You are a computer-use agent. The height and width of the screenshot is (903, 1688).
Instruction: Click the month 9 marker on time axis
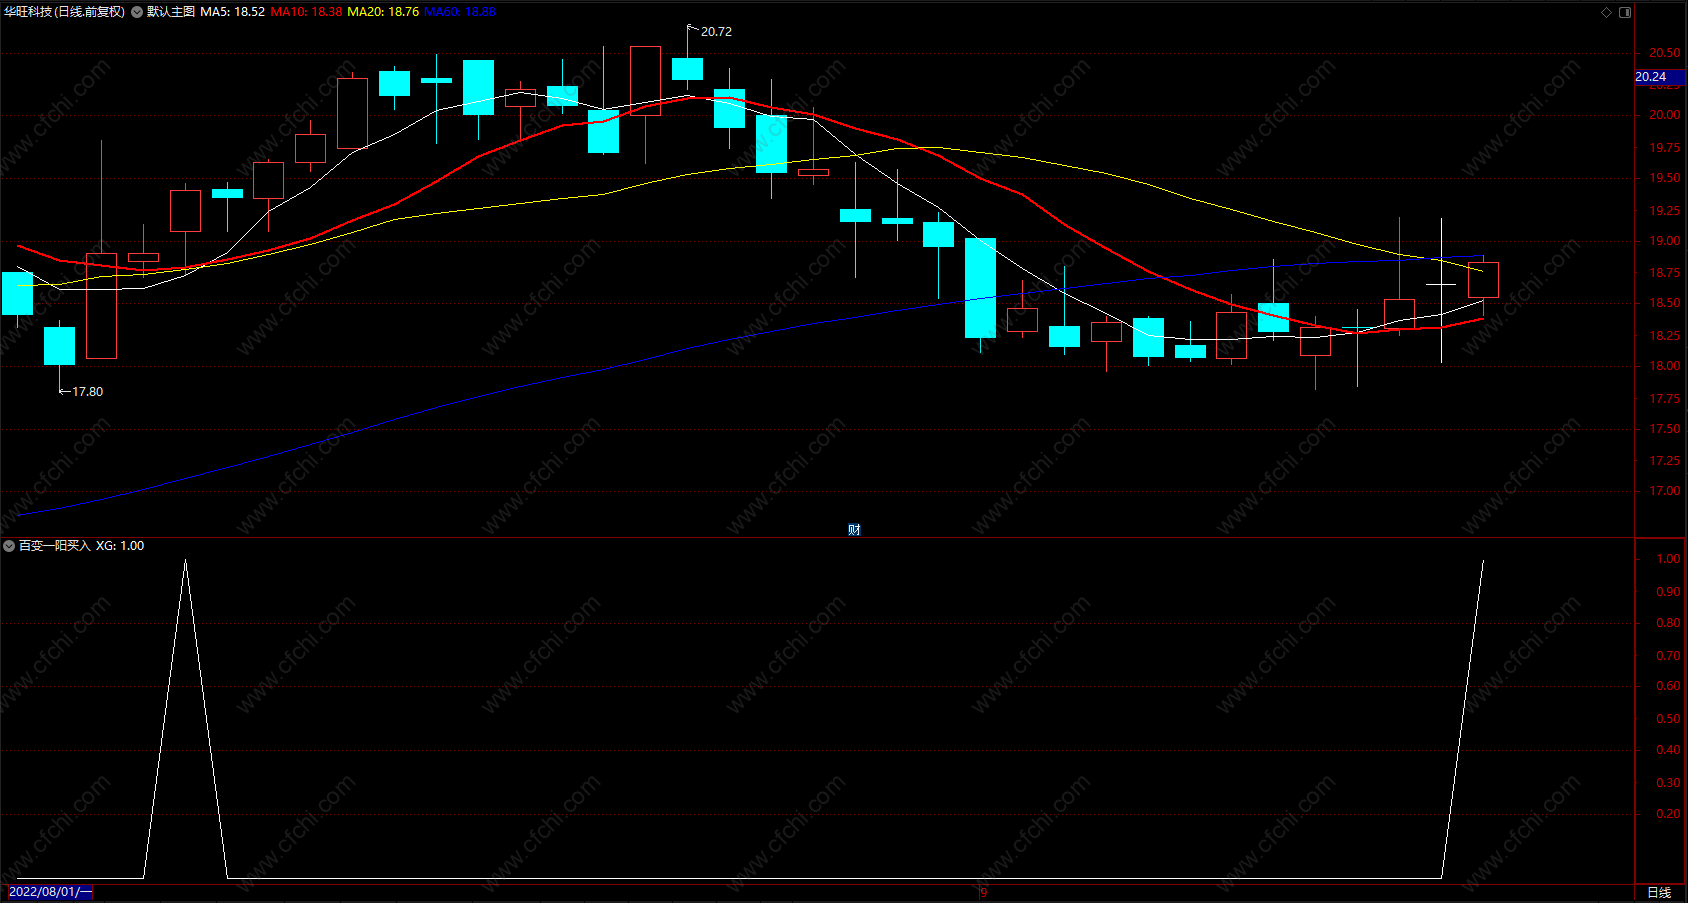point(983,892)
